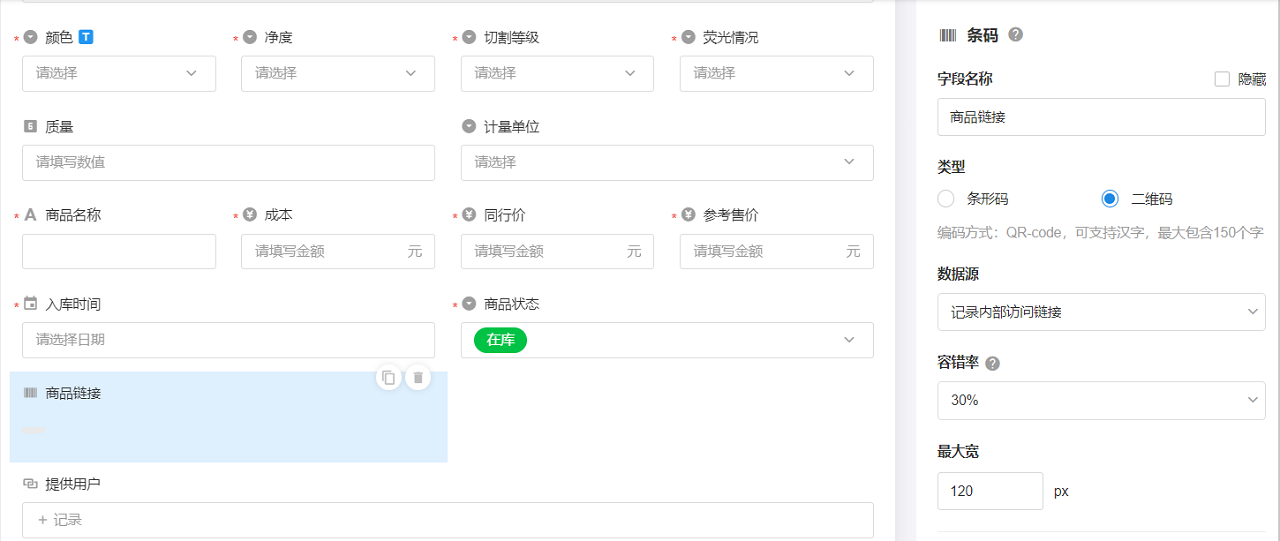Open the 净度 dropdown
Image resolution: width=1280 pixels, height=541 pixels.
coord(338,73)
